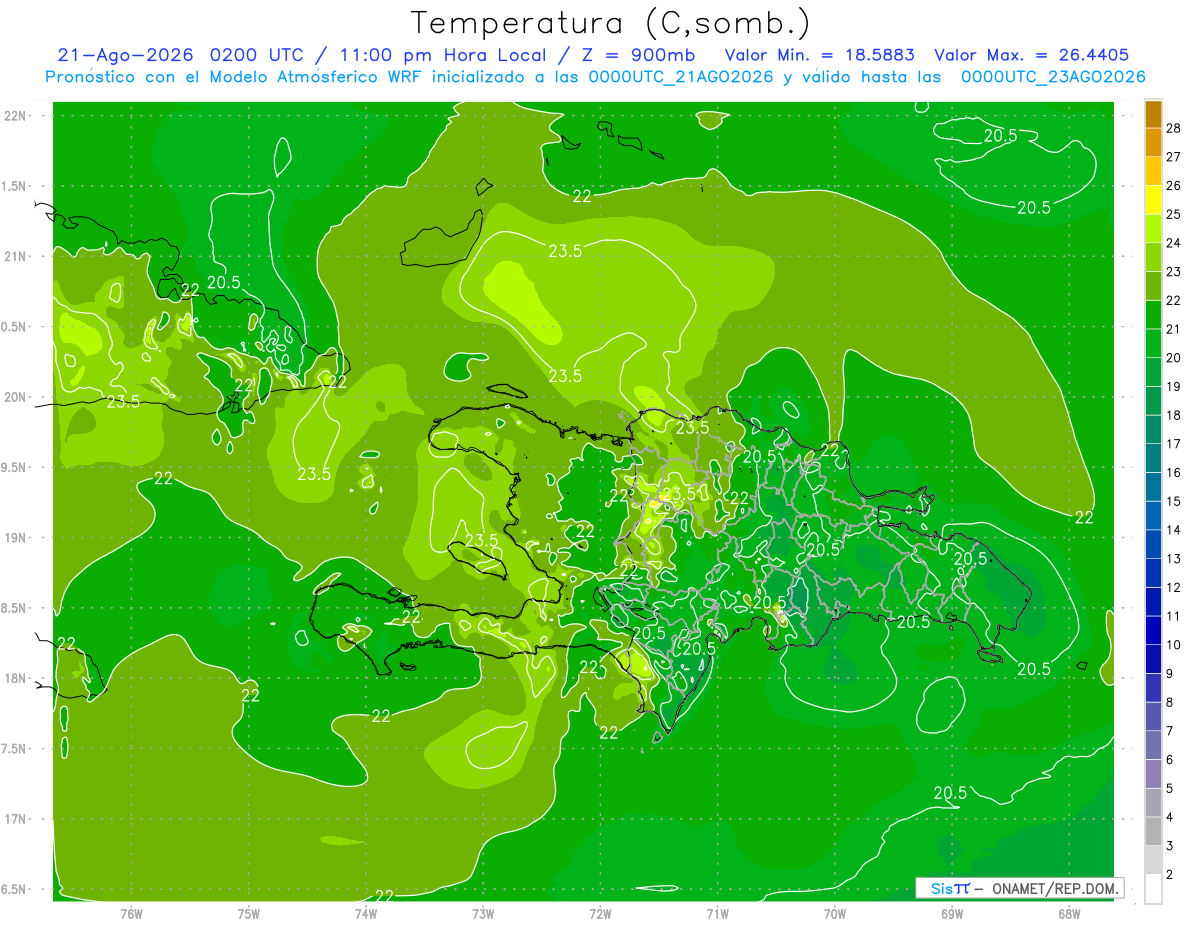Click the '0200 UTC' time label
1200x927 pixels.
click(x=255, y=55)
